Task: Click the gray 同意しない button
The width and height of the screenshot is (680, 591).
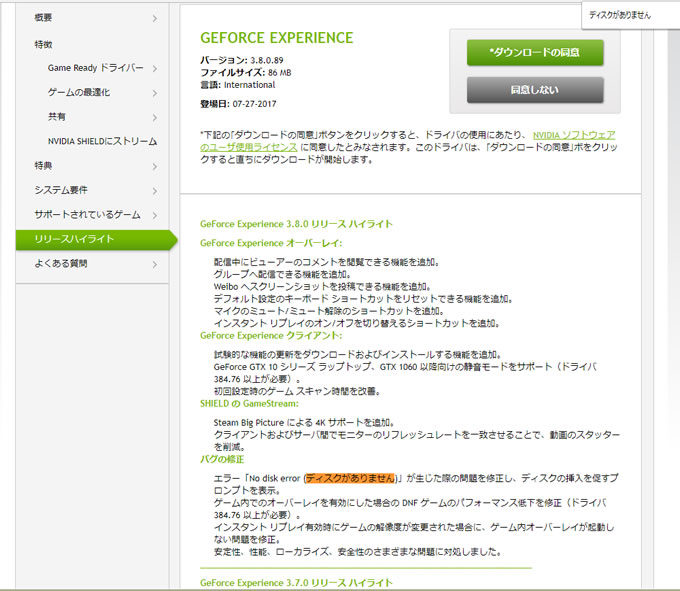Action: point(535,90)
